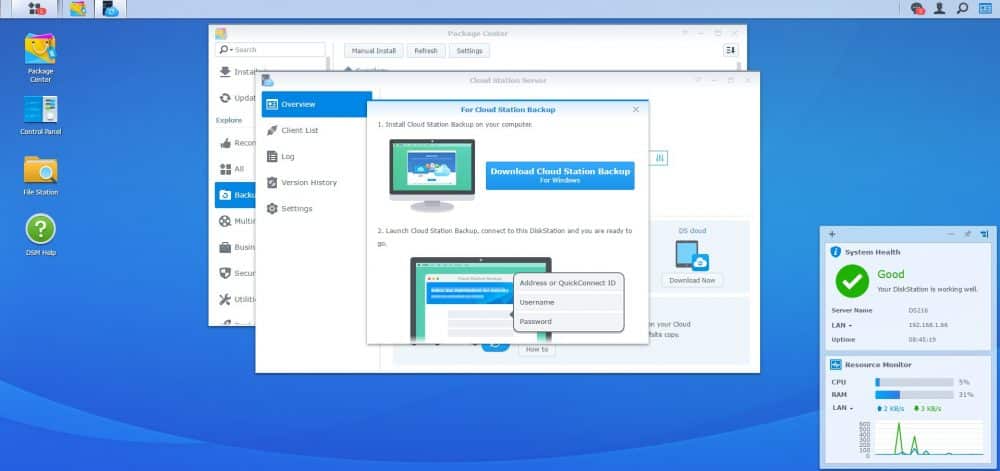Screen dimensions: 1000x471
Task: Click the Package Center search field
Action: coord(270,50)
